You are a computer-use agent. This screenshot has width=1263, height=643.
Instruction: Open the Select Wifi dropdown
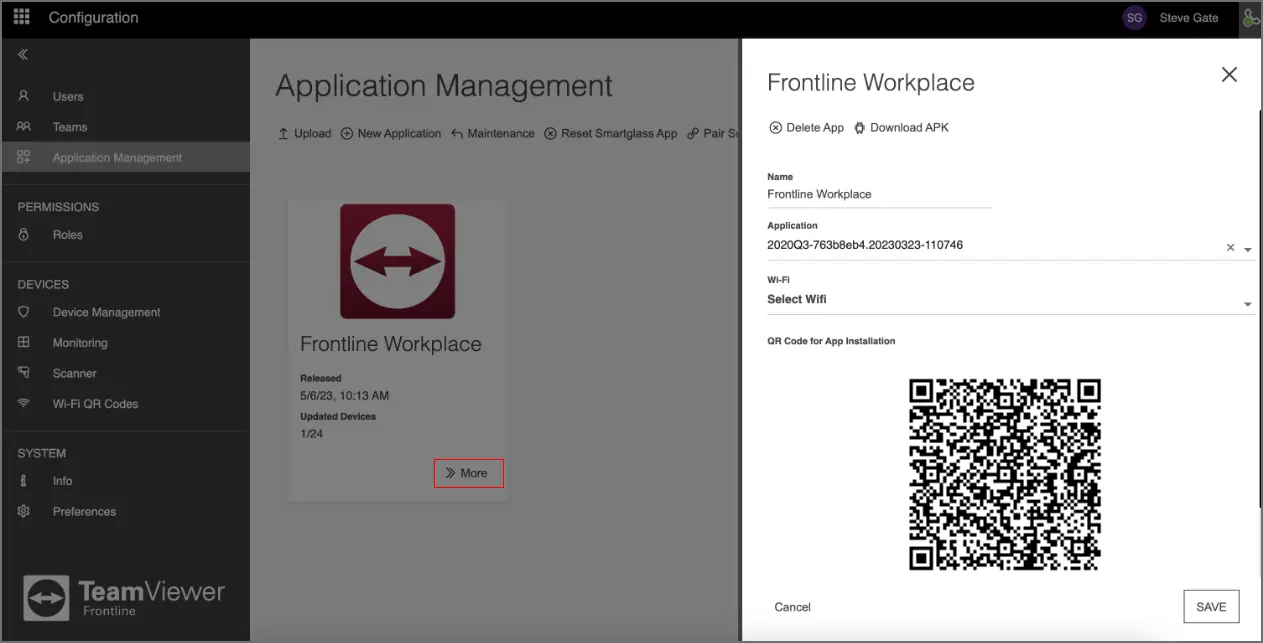tap(1011, 300)
